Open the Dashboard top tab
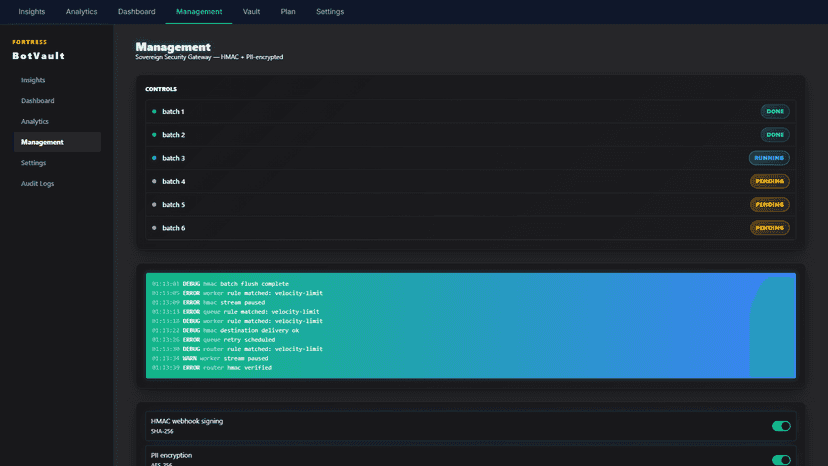This screenshot has width=828, height=466. pyautogui.click(x=136, y=12)
